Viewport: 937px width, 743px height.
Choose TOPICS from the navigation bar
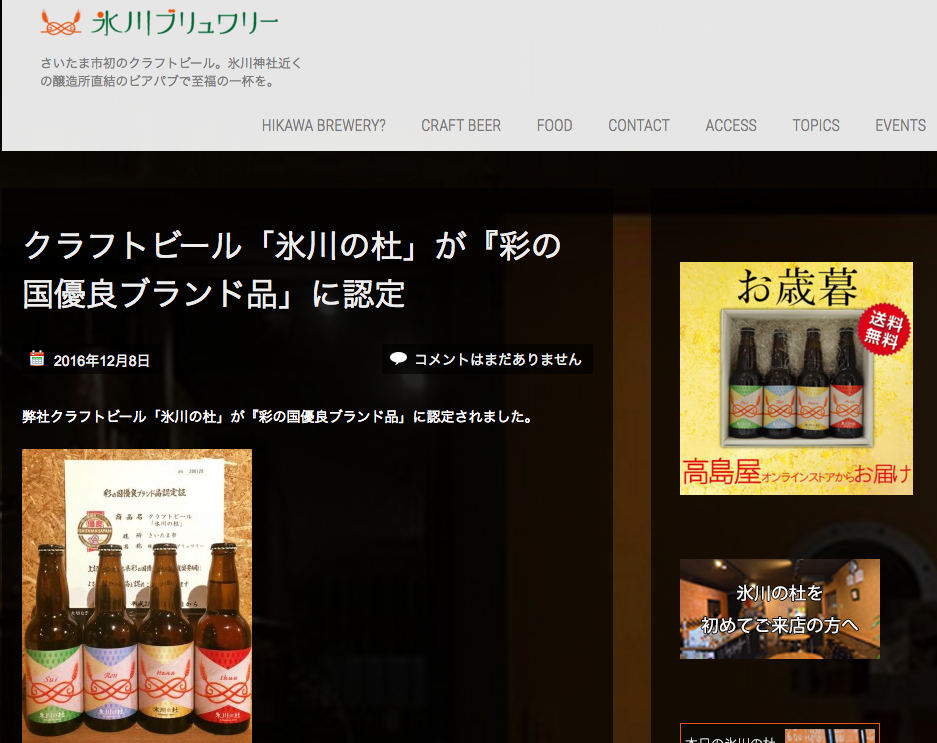[815, 125]
